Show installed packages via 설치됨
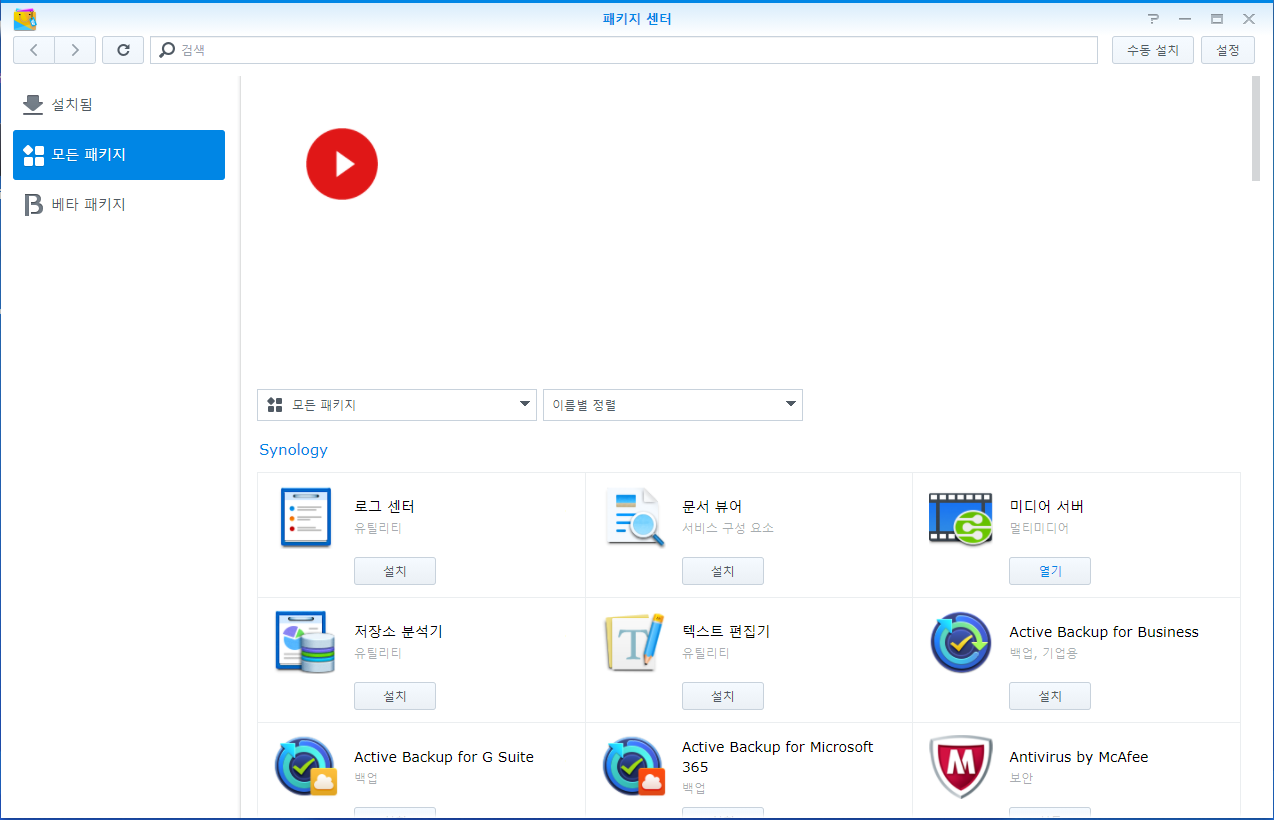1274x820 pixels. pos(119,105)
